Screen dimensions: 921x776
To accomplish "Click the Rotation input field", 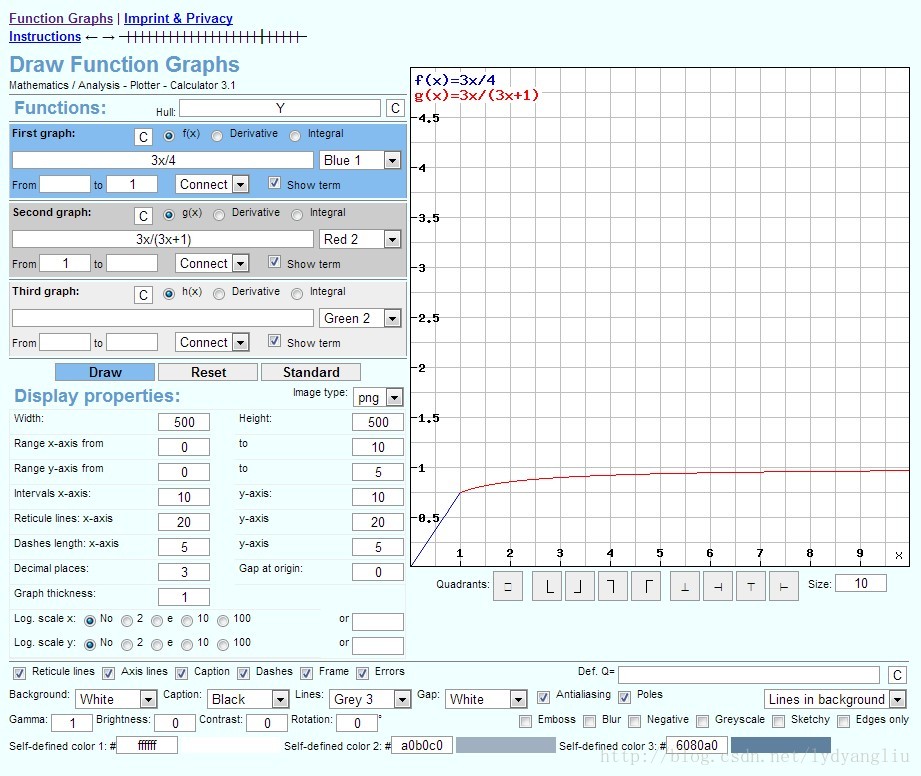I will (x=357, y=723).
